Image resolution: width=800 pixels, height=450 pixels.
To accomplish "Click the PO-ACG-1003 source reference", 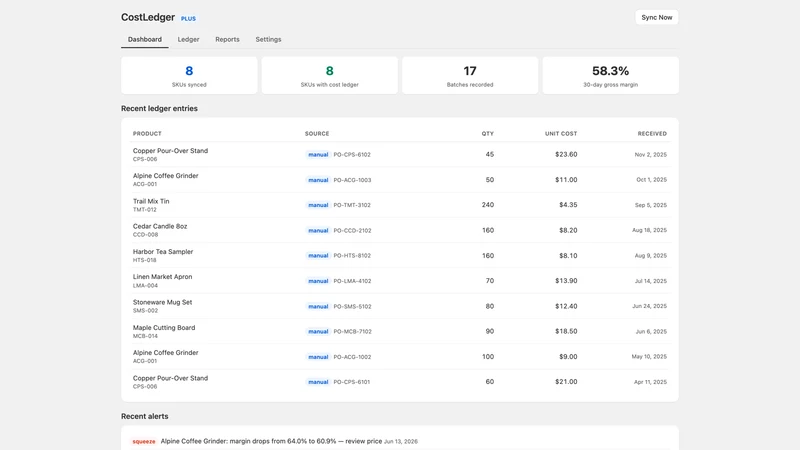I will pos(352,180).
